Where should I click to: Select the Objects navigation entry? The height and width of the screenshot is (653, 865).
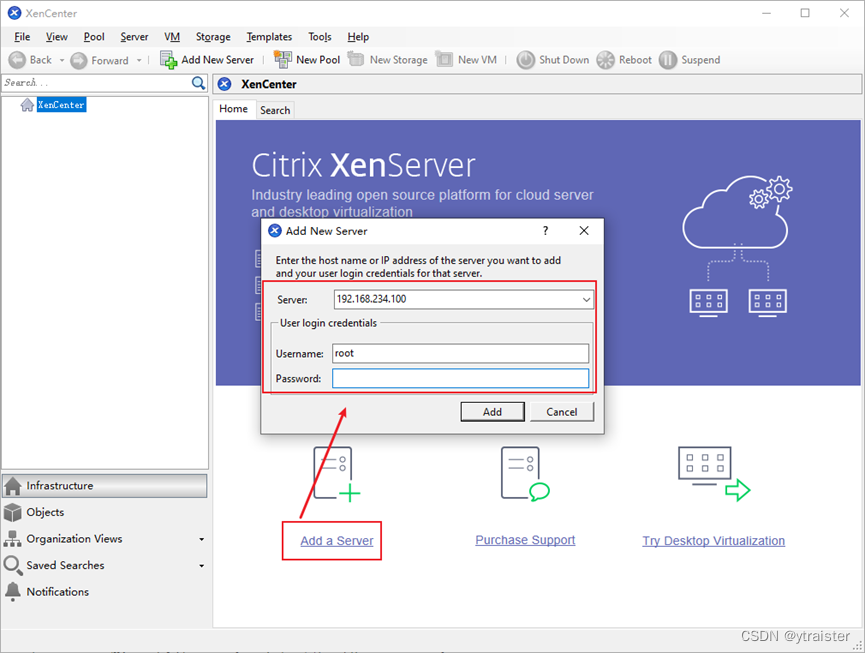click(105, 512)
